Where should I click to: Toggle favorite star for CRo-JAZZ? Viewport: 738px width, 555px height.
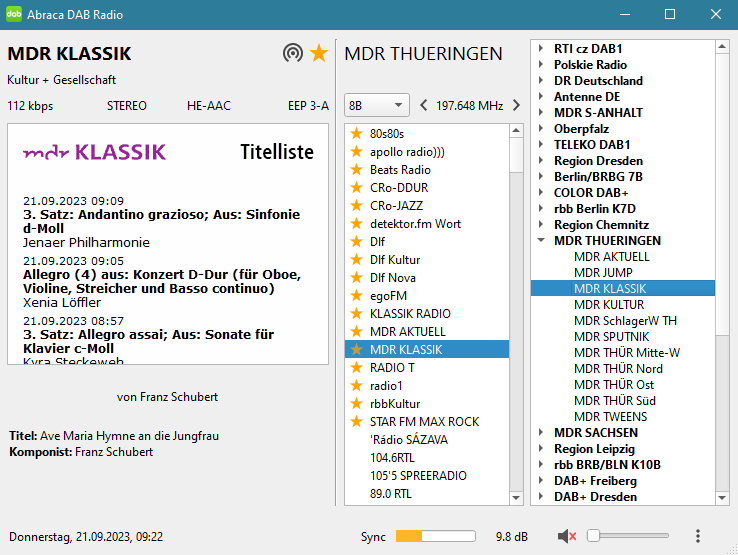pos(357,206)
